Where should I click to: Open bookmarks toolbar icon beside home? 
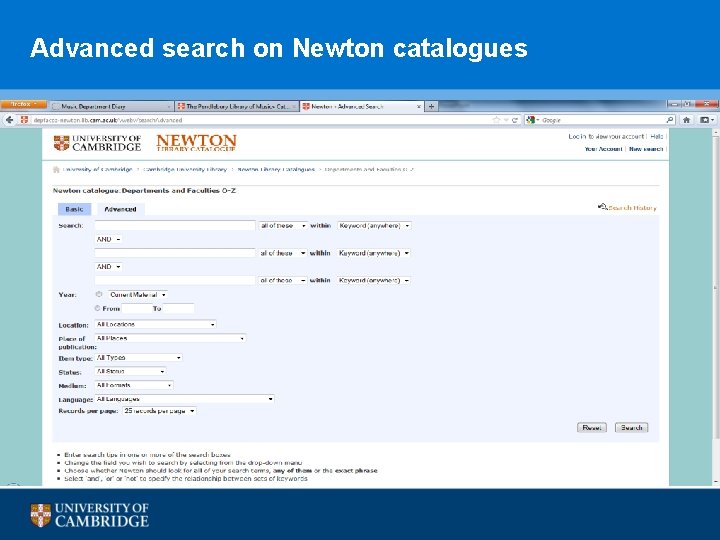pyautogui.click(x=706, y=120)
